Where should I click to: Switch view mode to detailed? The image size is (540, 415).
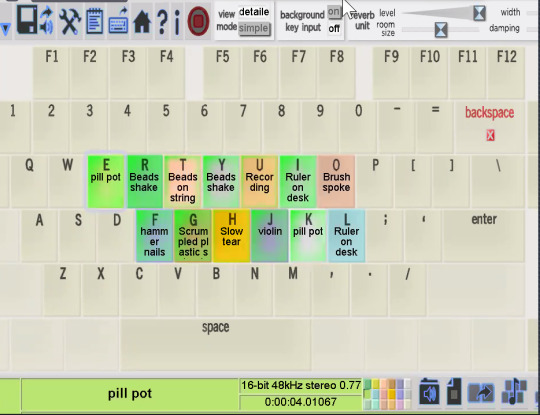[254, 12]
